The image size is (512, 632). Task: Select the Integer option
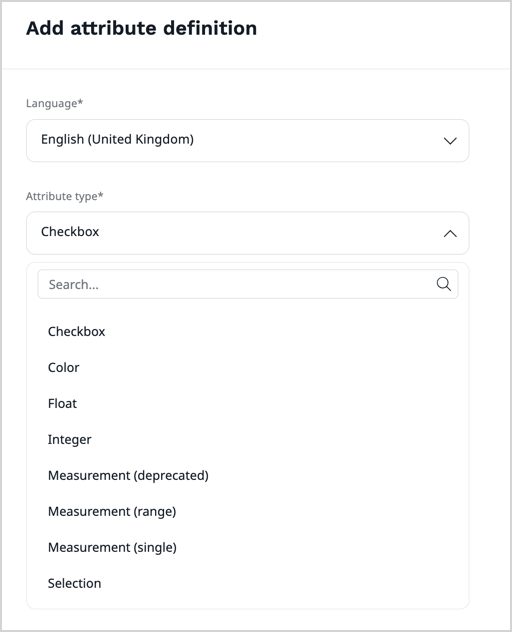248,439
